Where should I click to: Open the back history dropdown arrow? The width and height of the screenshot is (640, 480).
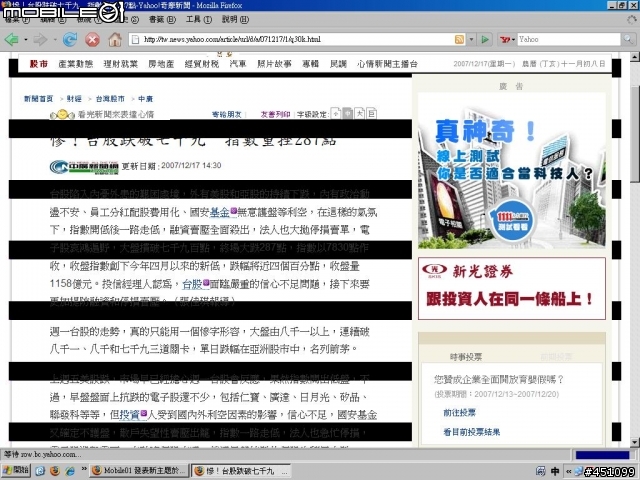(26, 40)
